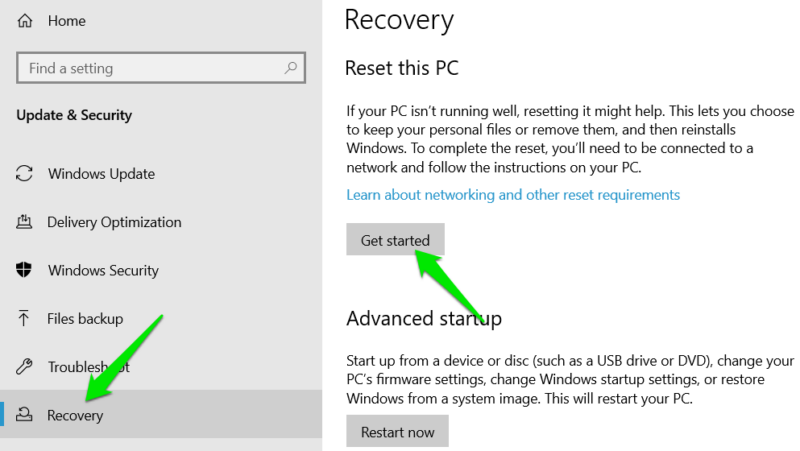This screenshot has height=451, width=800.
Task: Select Delivery Optimization in sidebar
Action: click(114, 222)
